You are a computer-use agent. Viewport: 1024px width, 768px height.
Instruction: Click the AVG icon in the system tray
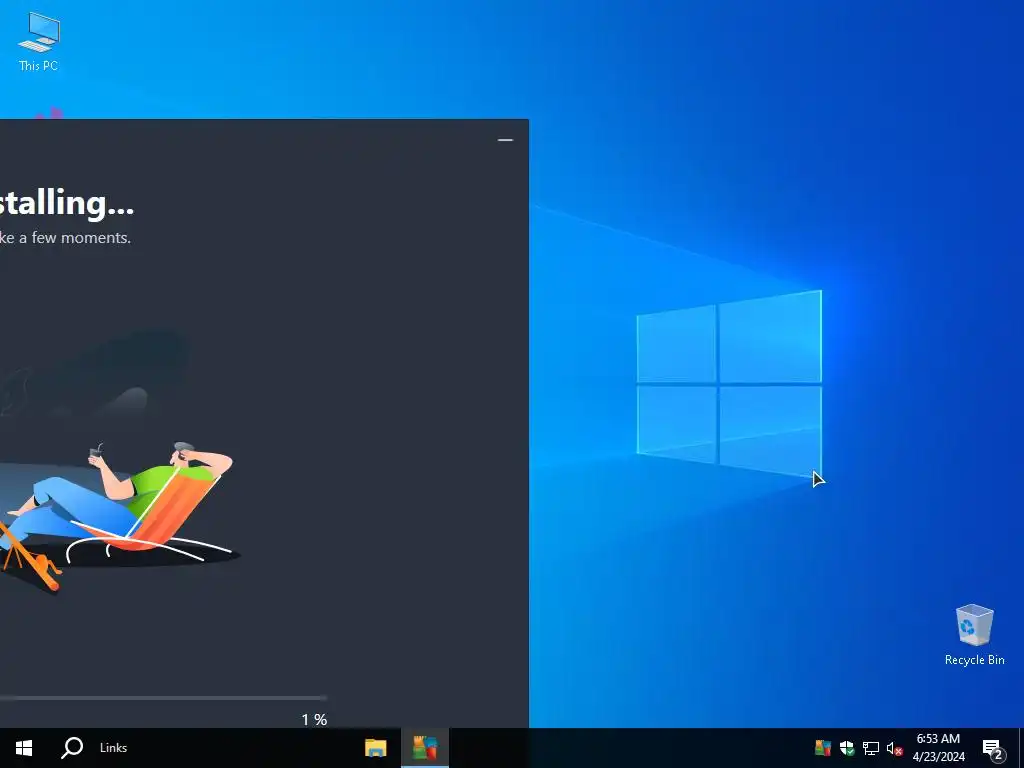[823, 748]
